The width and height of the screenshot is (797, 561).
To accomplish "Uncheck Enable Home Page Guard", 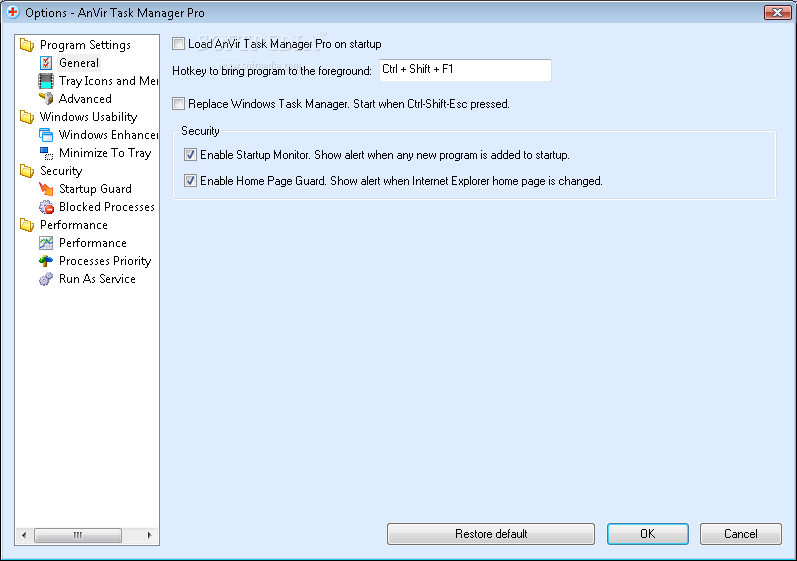I will tap(191, 180).
